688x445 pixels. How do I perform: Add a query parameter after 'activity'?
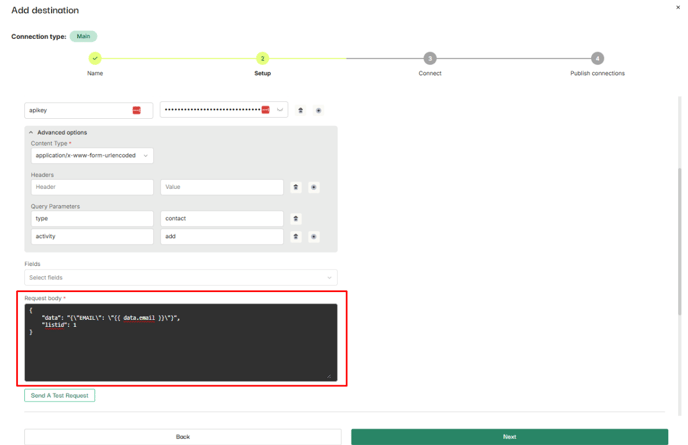(314, 237)
